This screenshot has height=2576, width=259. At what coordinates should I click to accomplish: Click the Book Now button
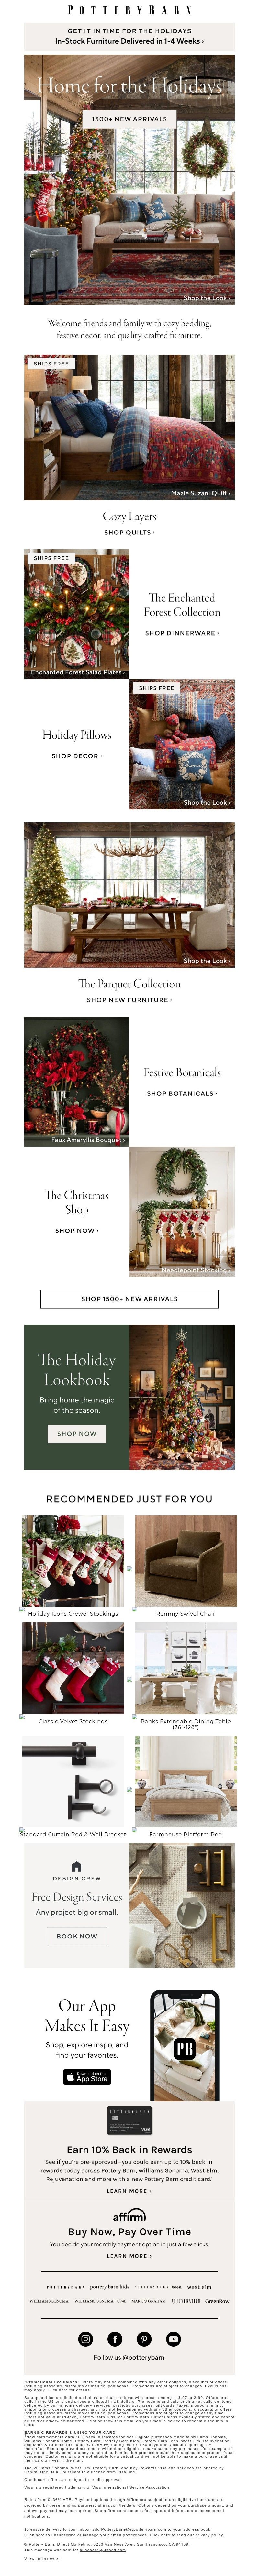76,1936
